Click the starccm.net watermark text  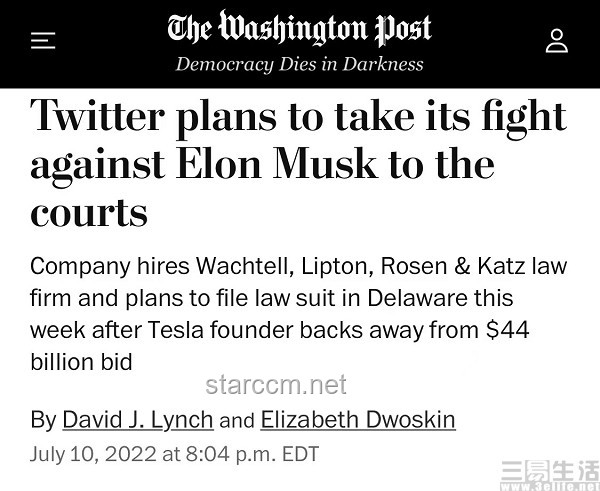[276, 385]
